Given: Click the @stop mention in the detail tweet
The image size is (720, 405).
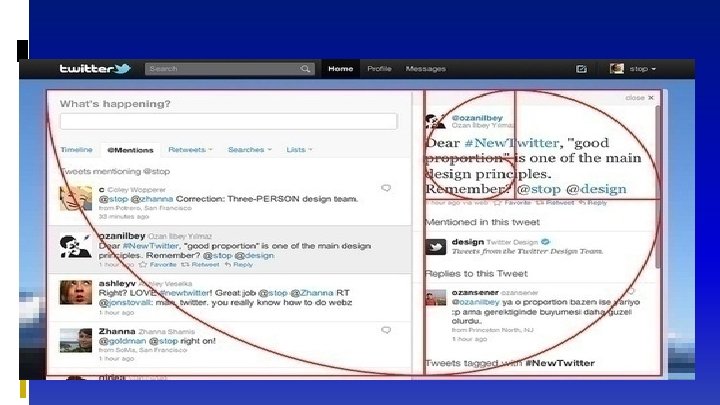Looking at the screenshot, I should (539, 189).
